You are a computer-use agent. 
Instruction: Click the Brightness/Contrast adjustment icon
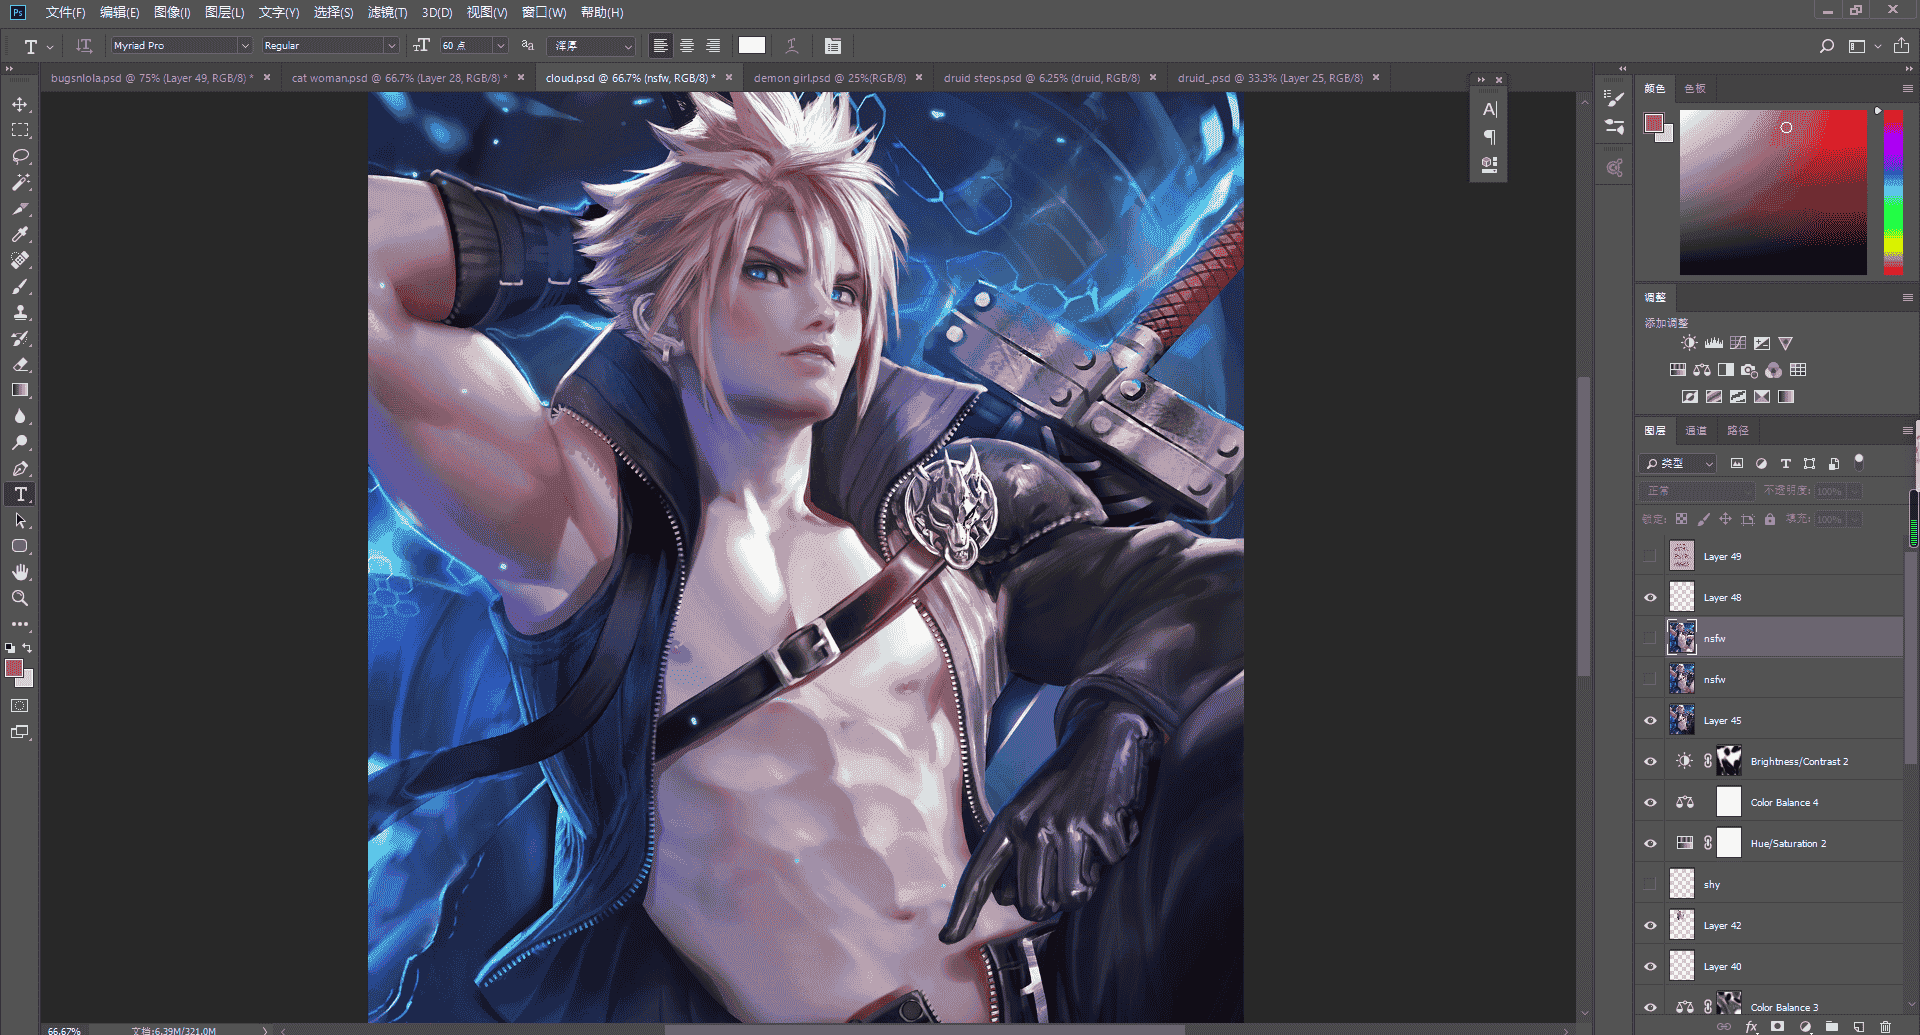pyautogui.click(x=1689, y=343)
